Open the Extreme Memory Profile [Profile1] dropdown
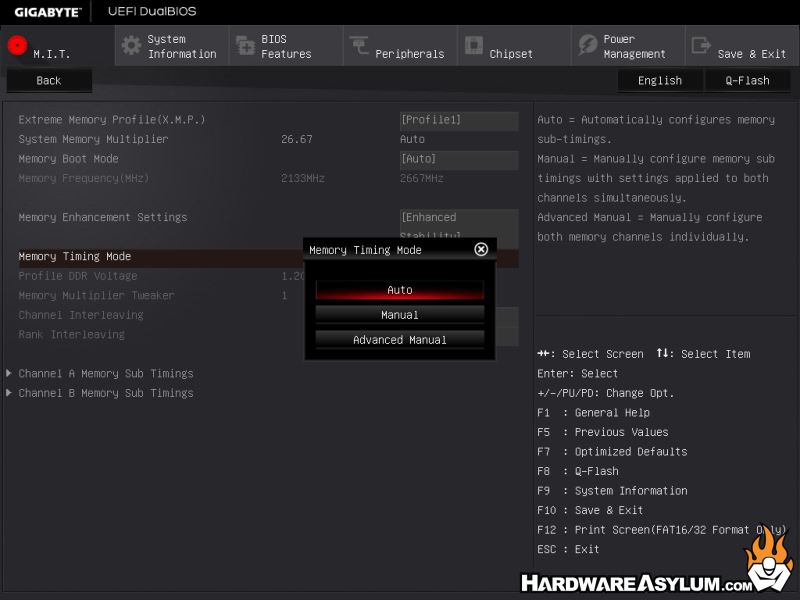 pos(458,120)
